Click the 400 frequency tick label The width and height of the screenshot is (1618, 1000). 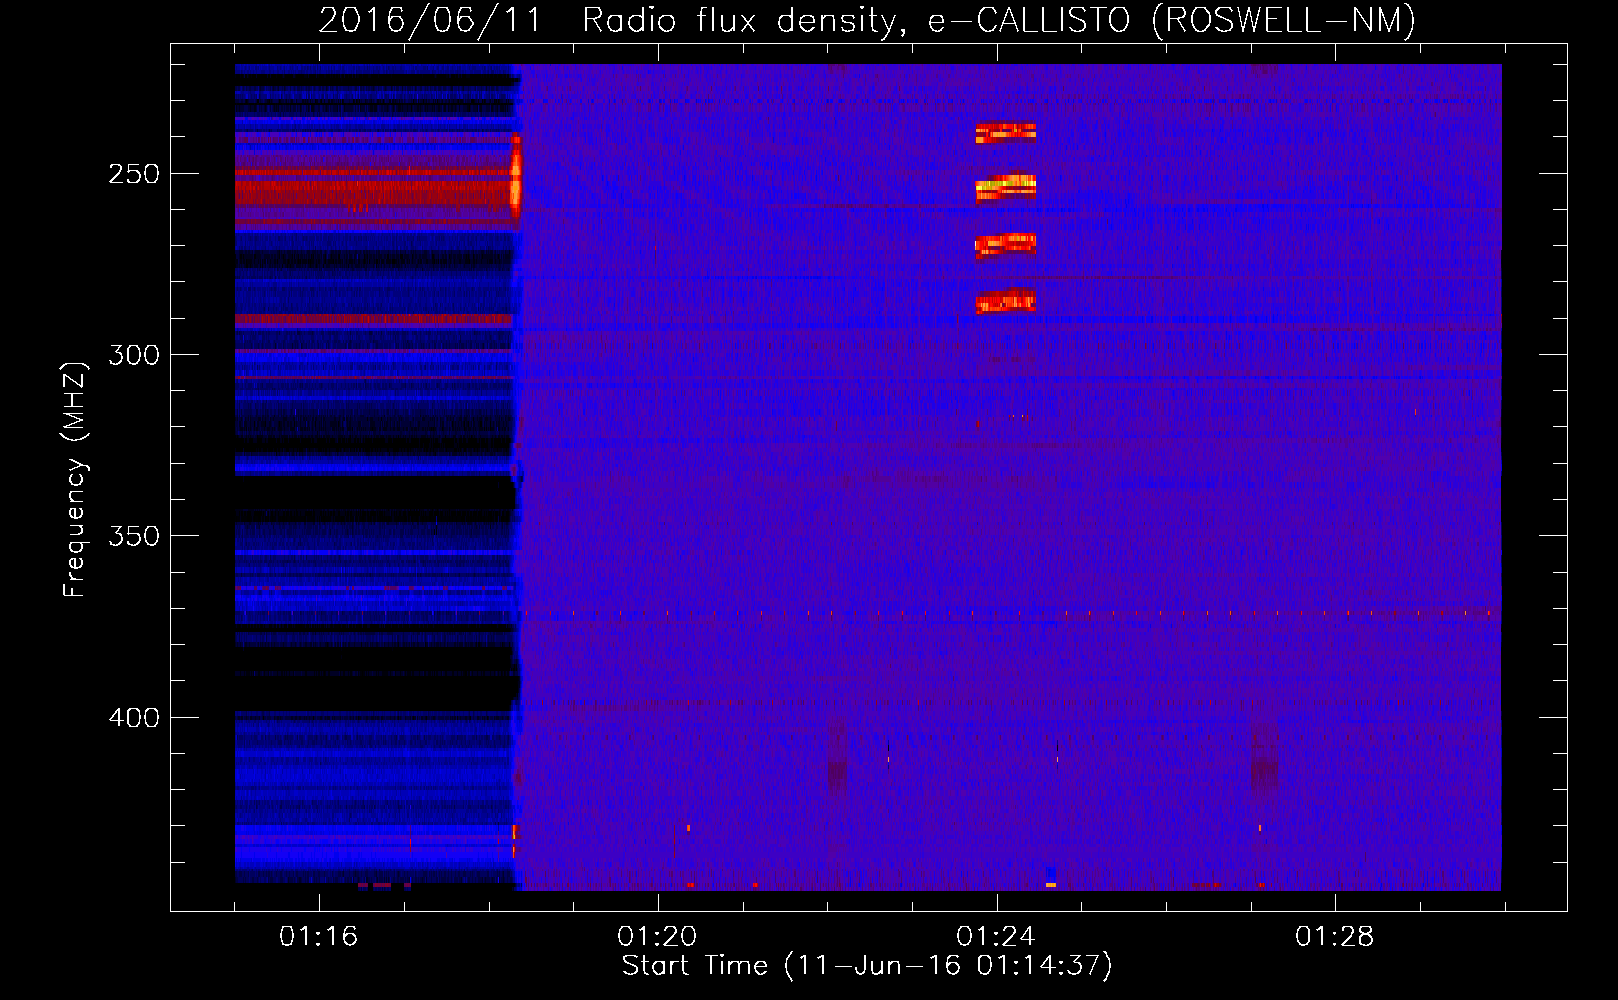[x=134, y=718]
